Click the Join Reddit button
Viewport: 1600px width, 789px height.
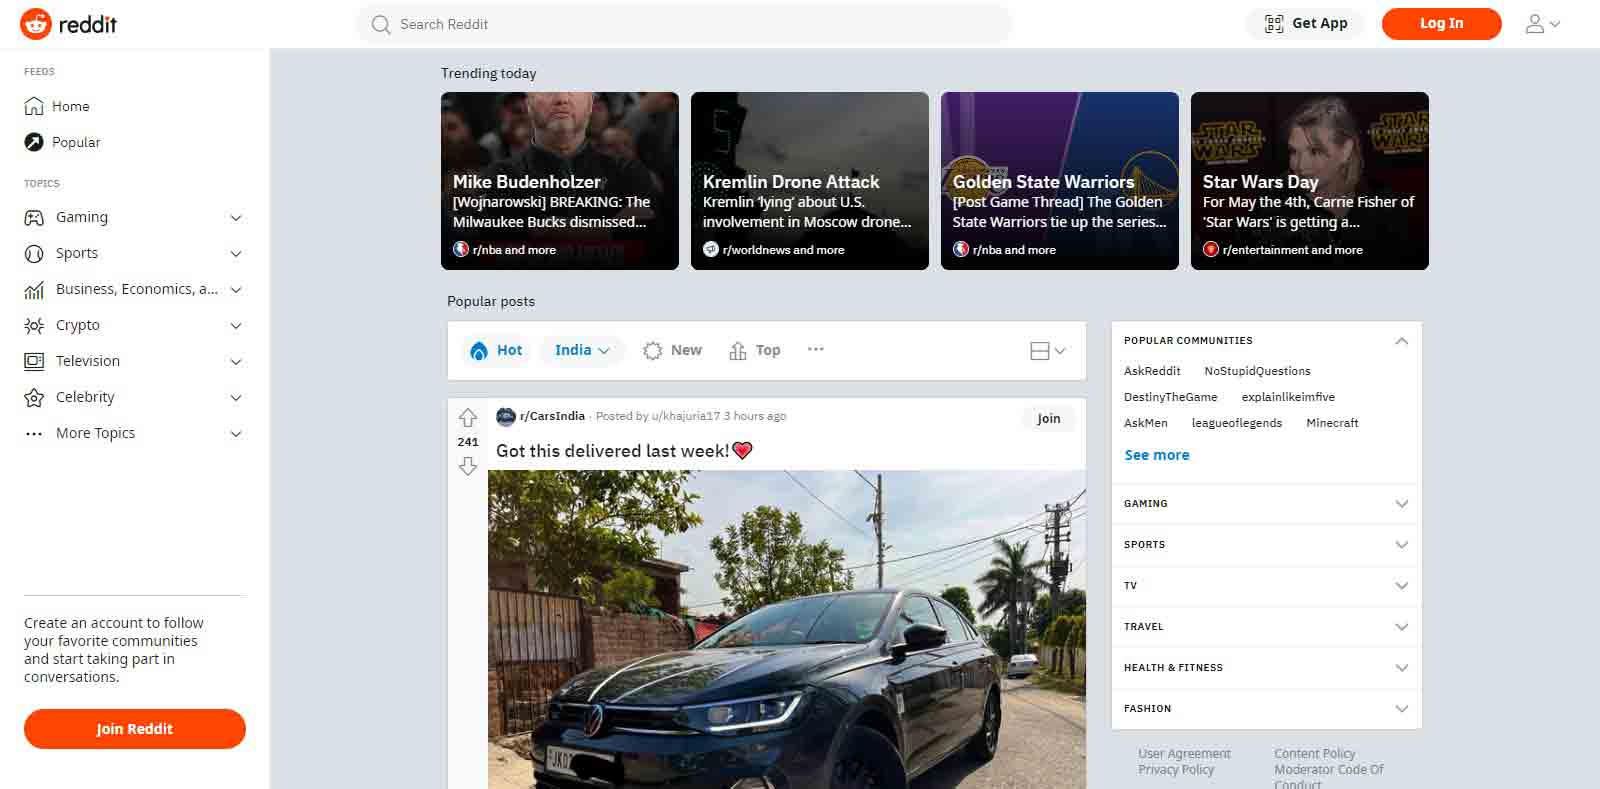pos(135,729)
